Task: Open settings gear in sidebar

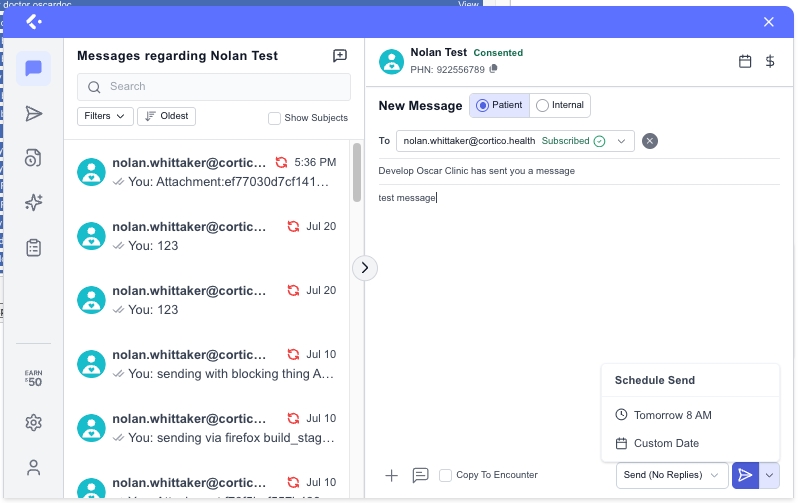Action: [33, 423]
